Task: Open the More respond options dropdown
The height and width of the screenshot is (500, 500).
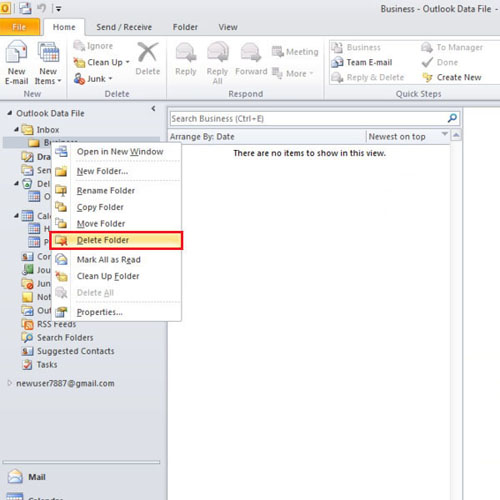Action: (x=293, y=73)
